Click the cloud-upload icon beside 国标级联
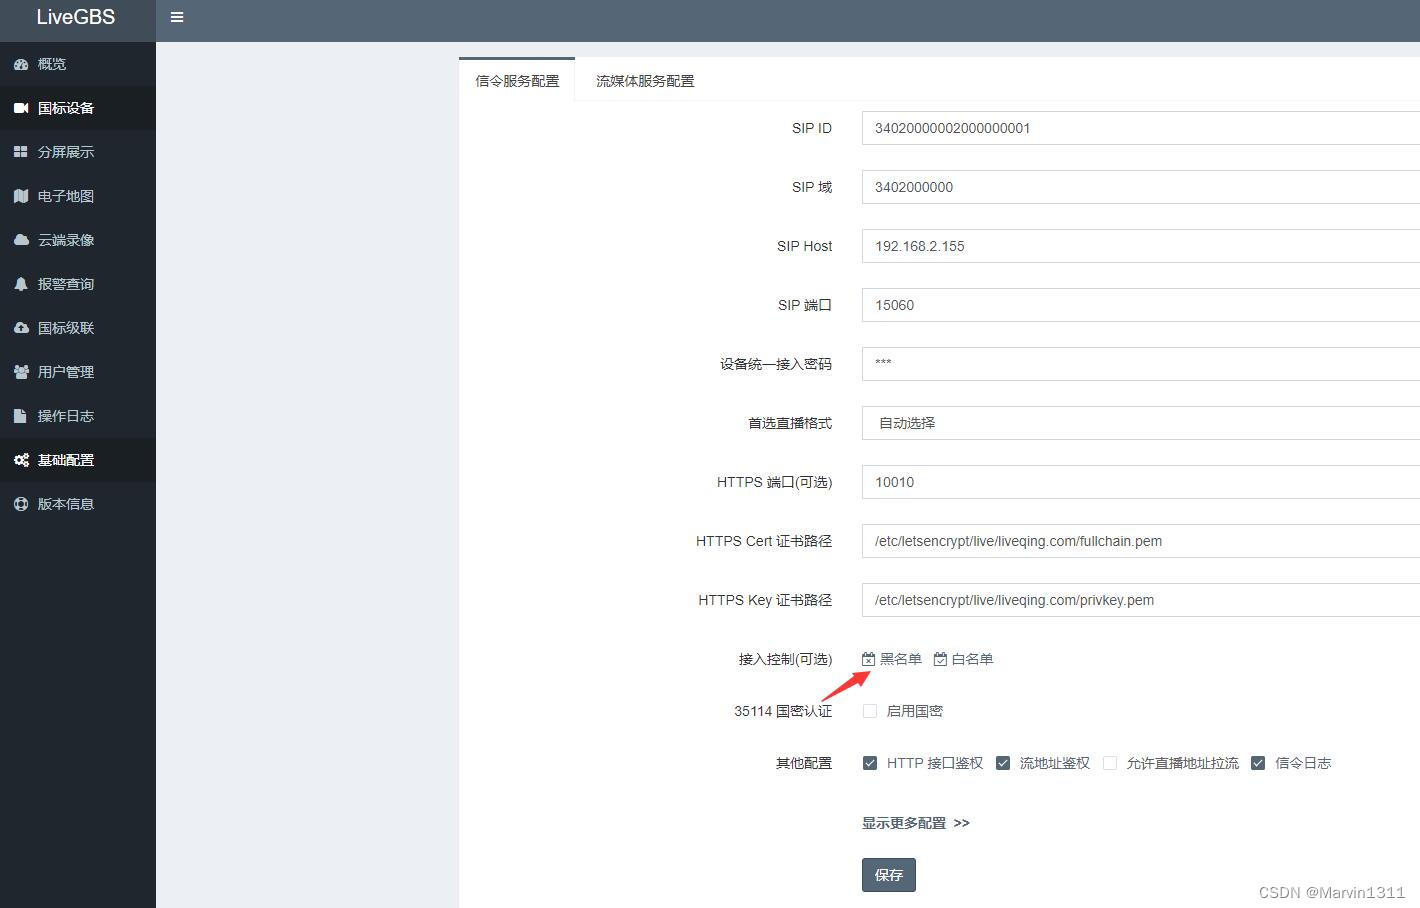Viewport: 1420px width, 908px height. click(21, 328)
